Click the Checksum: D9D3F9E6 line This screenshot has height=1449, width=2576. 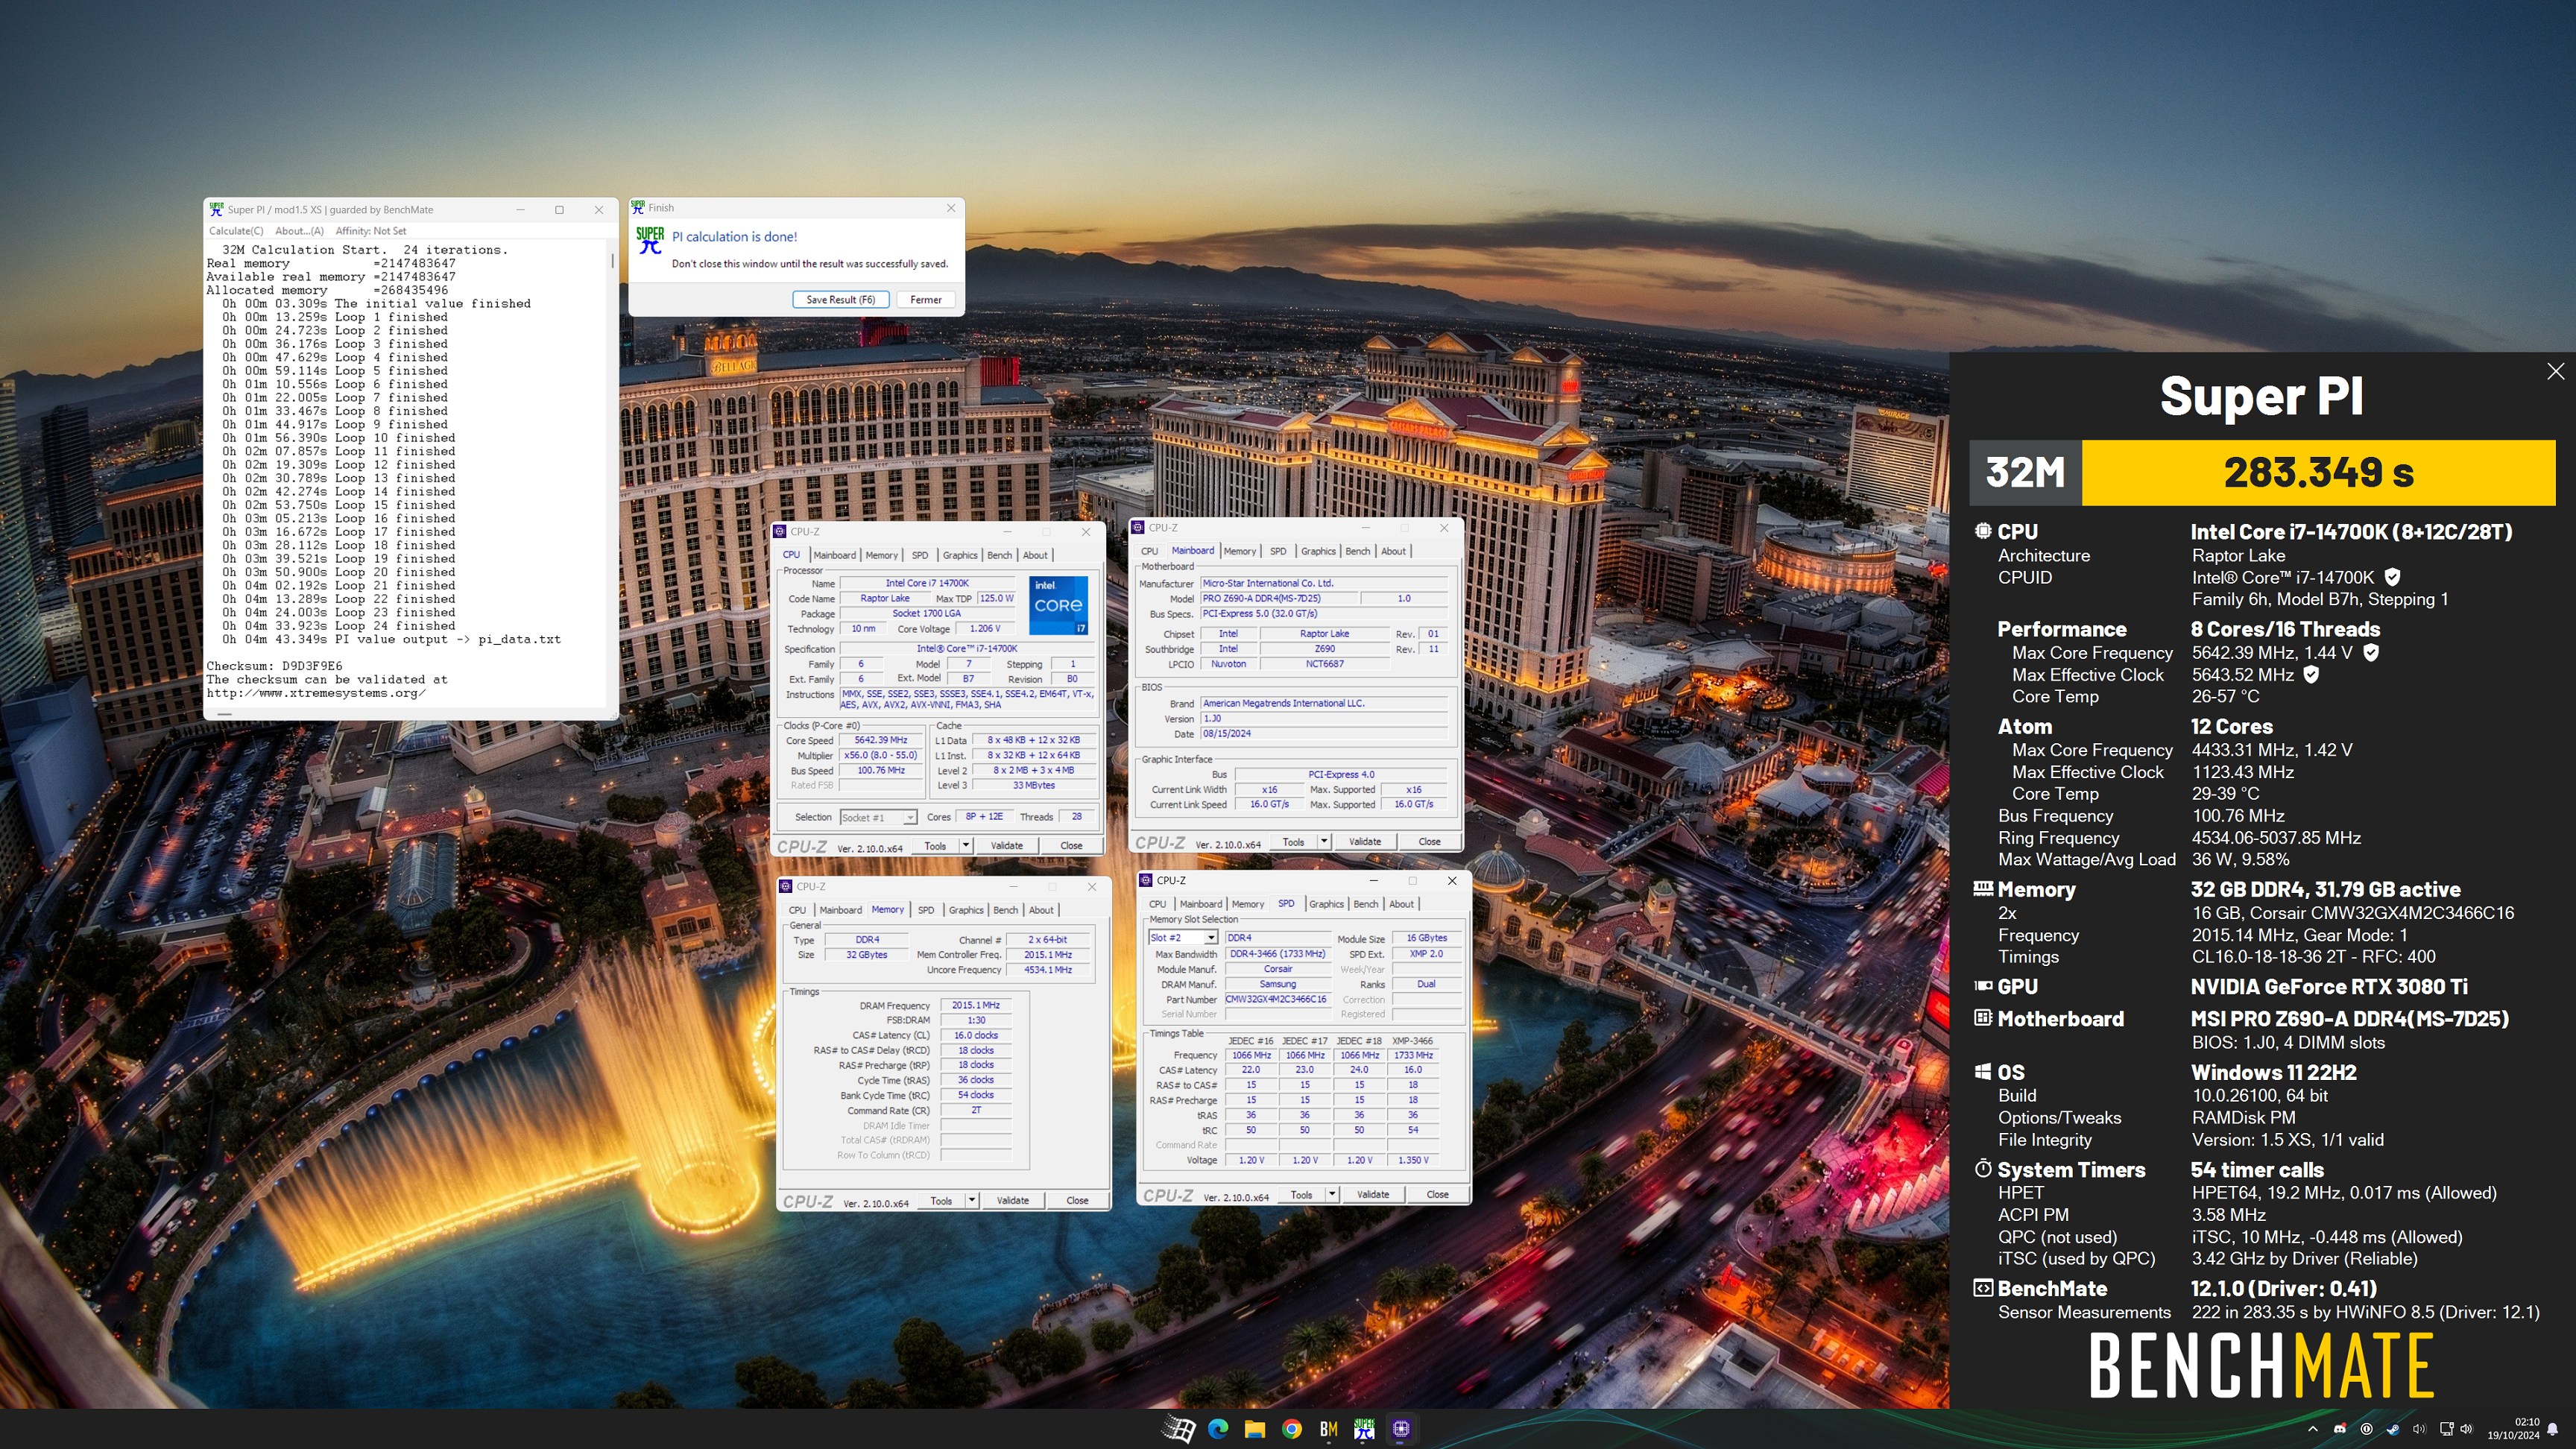[274, 666]
